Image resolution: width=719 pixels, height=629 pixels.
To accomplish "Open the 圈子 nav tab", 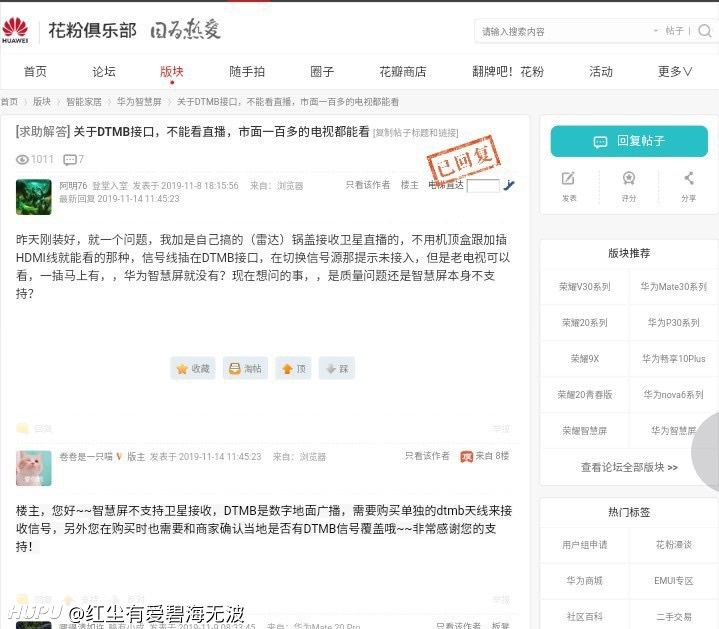I will tap(322, 72).
